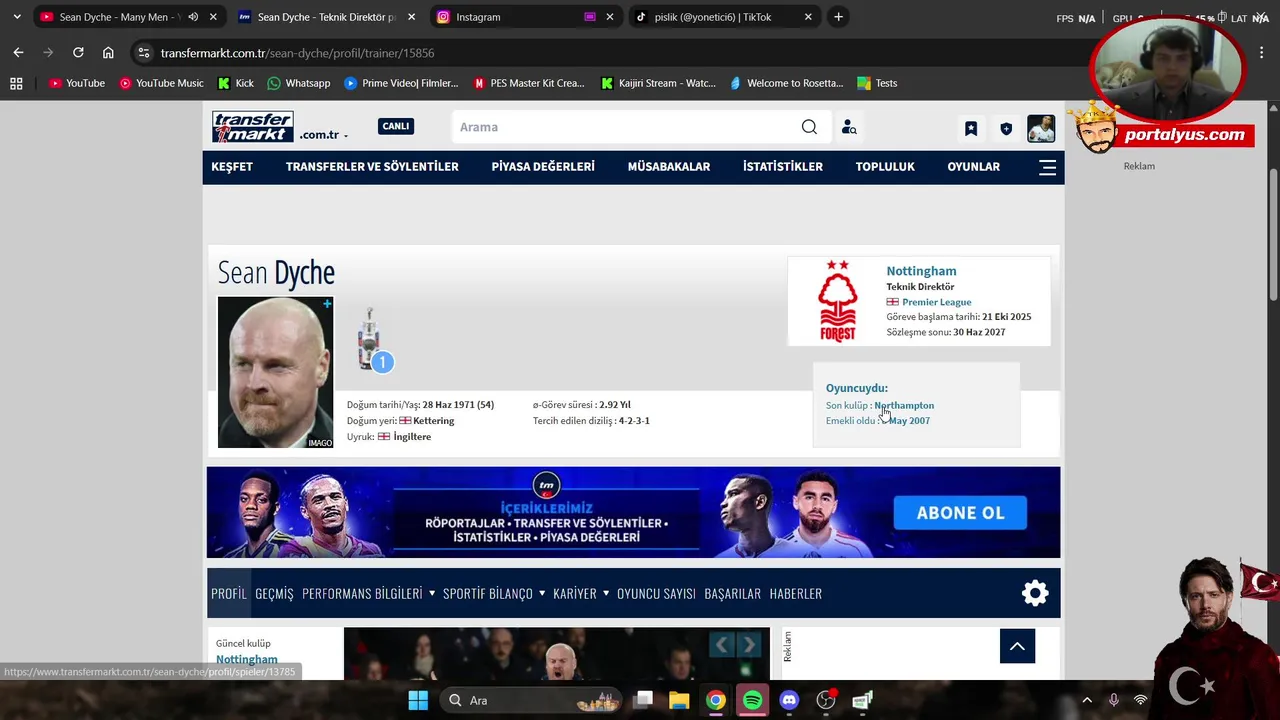
Task: Click the Windows taskbar search box
Action: coord(532,700)
